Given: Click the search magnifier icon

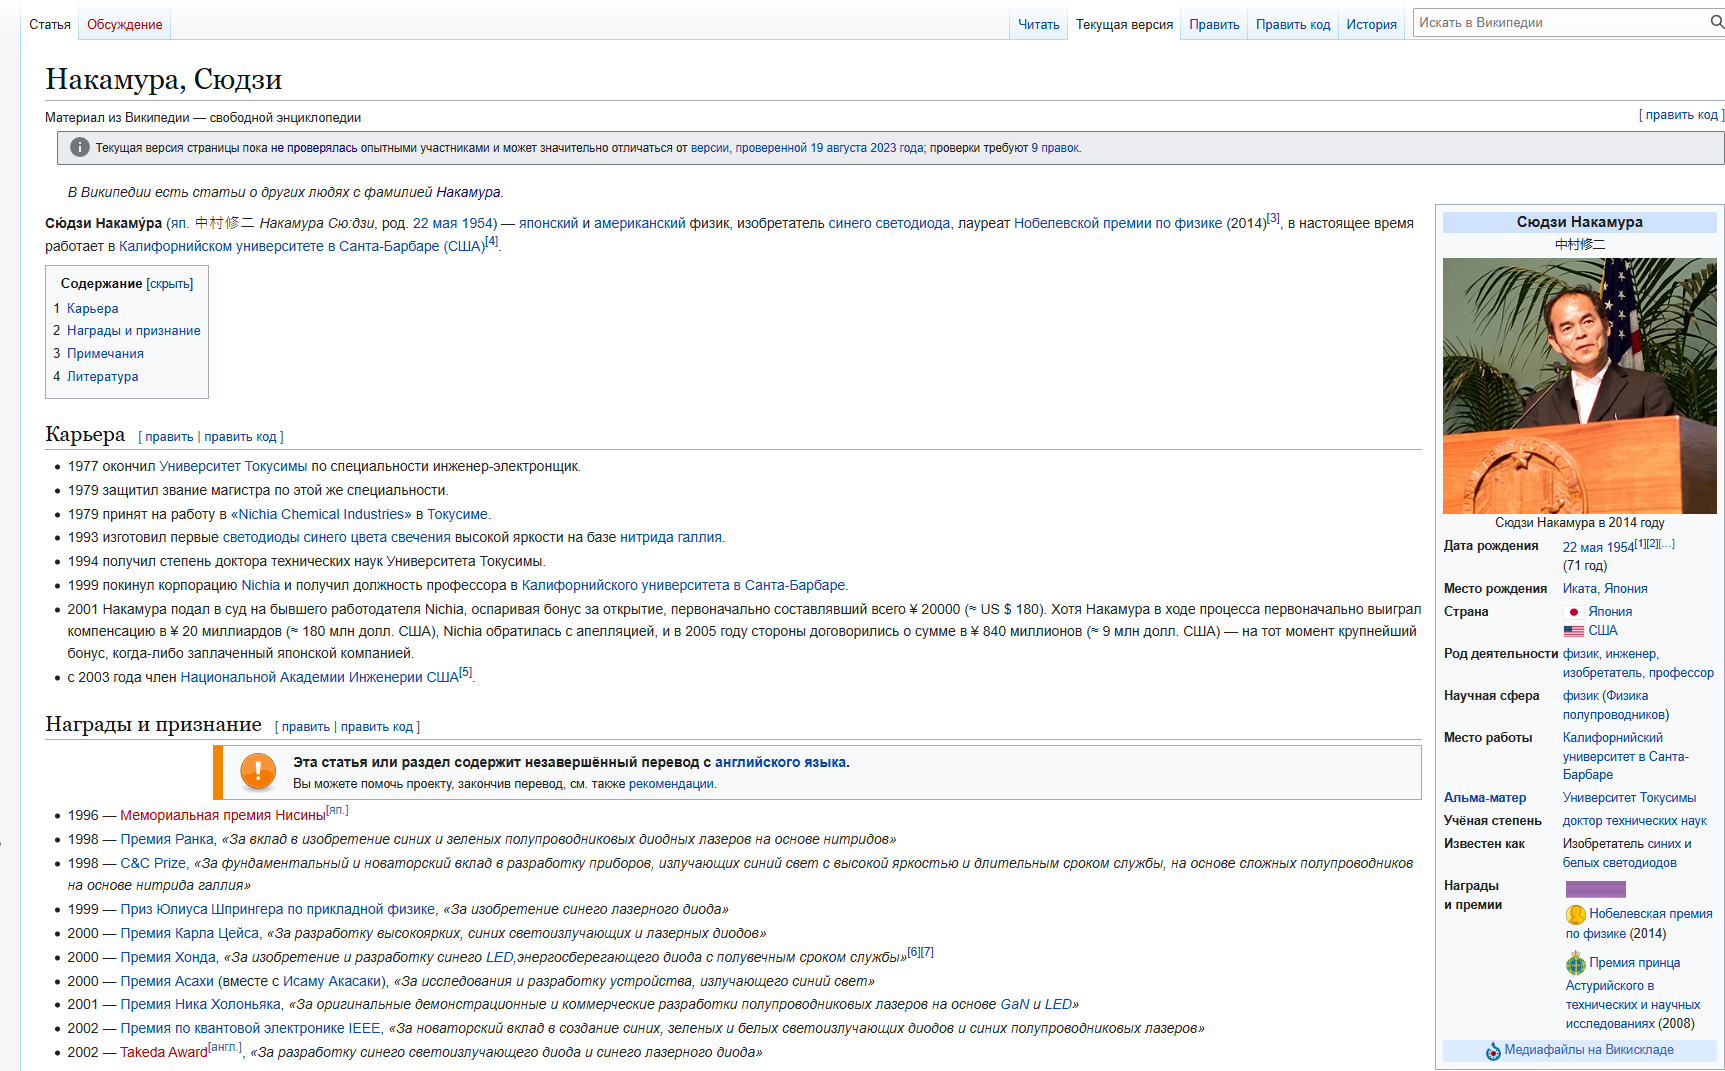Looking at the screenshot, I should (1716, 22).
